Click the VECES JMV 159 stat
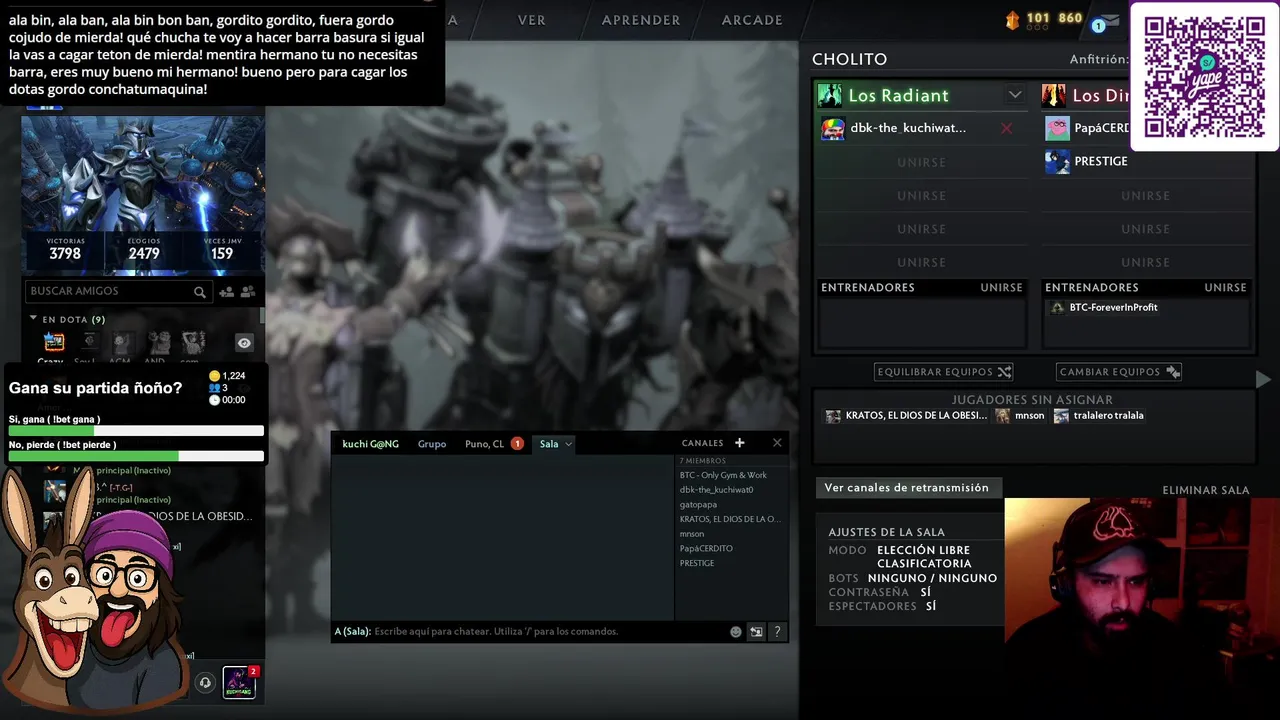 [221, 249]
